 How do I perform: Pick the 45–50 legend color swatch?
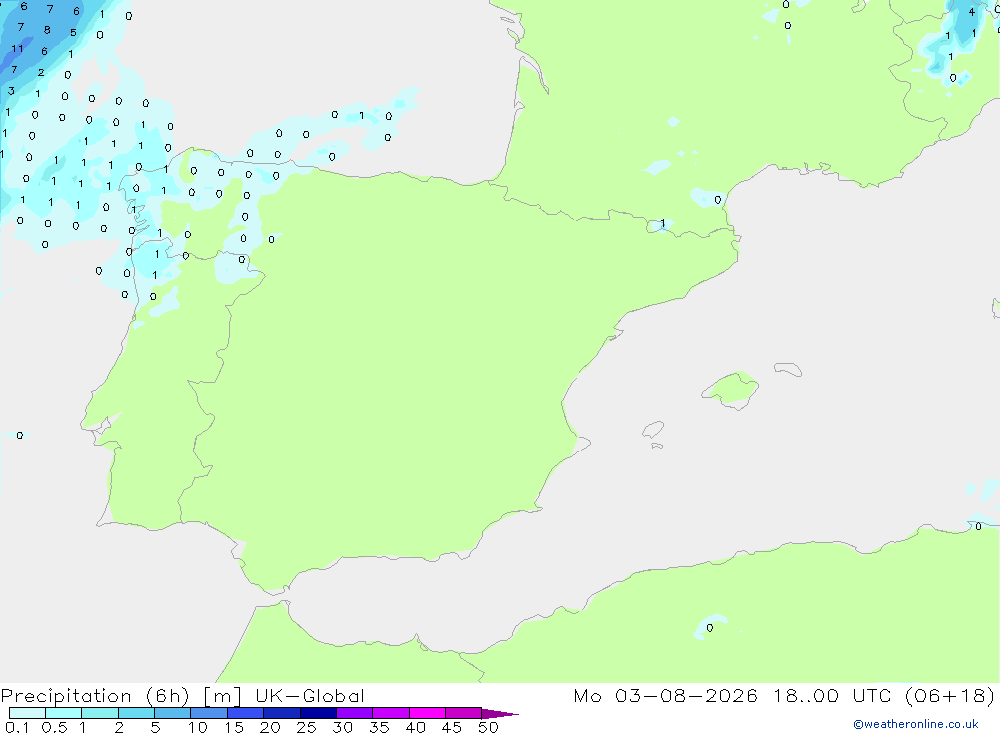click(463, 713)
